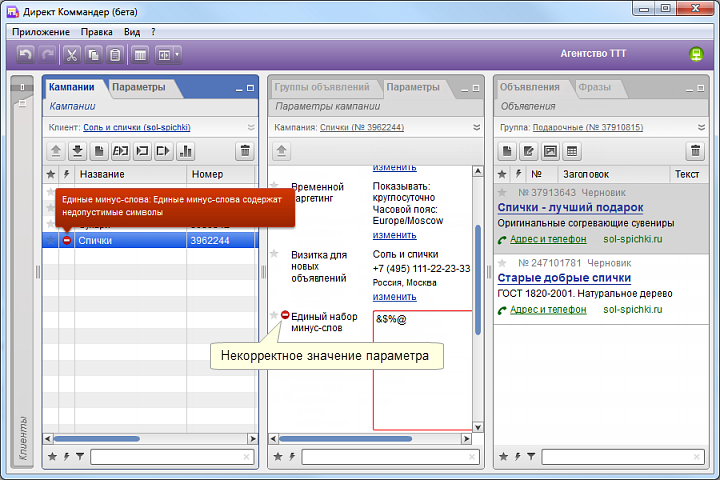
Task: Select the edit pencil icon in Объявления toolbar
Action: [x=529, y=151]
